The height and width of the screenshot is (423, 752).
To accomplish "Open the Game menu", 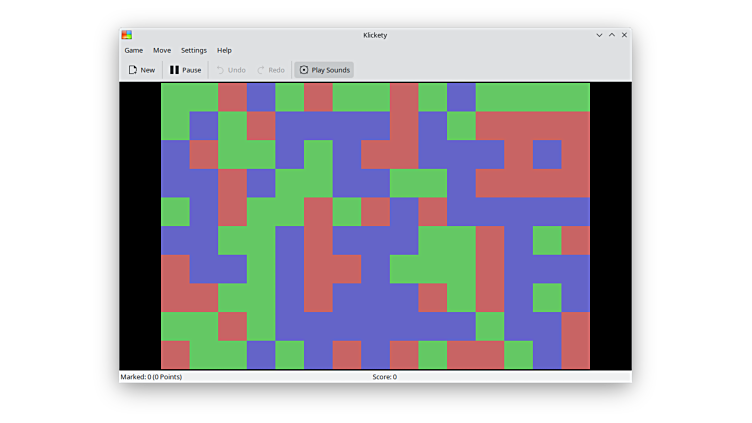I will click(x=133, y=50).
